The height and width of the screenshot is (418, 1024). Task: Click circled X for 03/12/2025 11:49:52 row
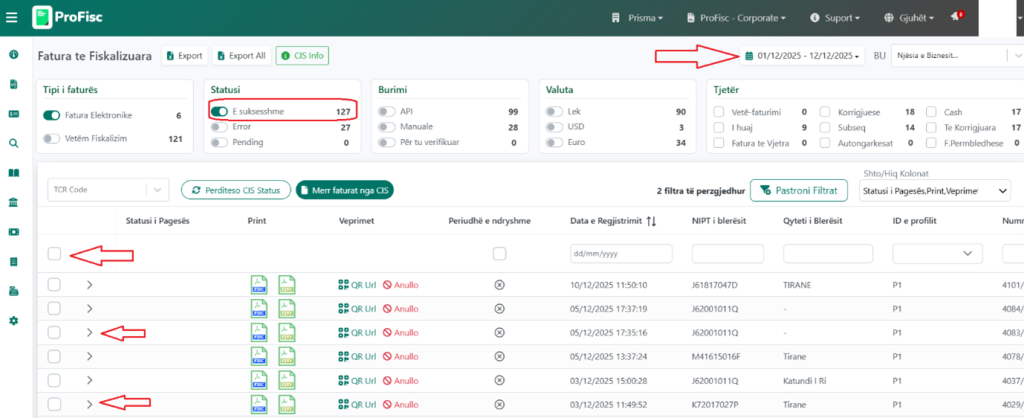499,404
